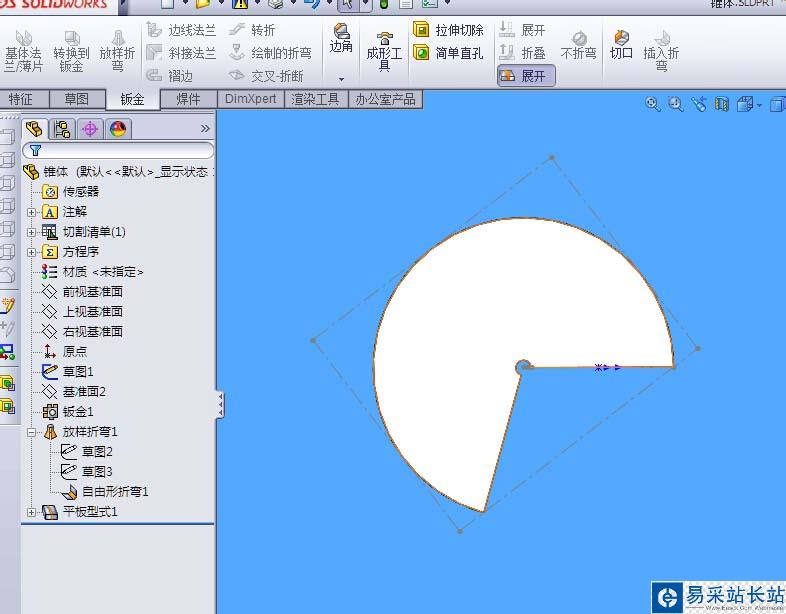The image size is (786, 614).
Task: Click No Bends (不折弯)
Action: 578,45
